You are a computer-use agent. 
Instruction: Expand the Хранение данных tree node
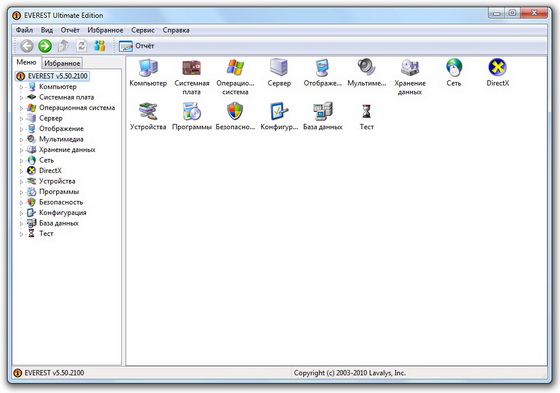(x=21, y=150)
